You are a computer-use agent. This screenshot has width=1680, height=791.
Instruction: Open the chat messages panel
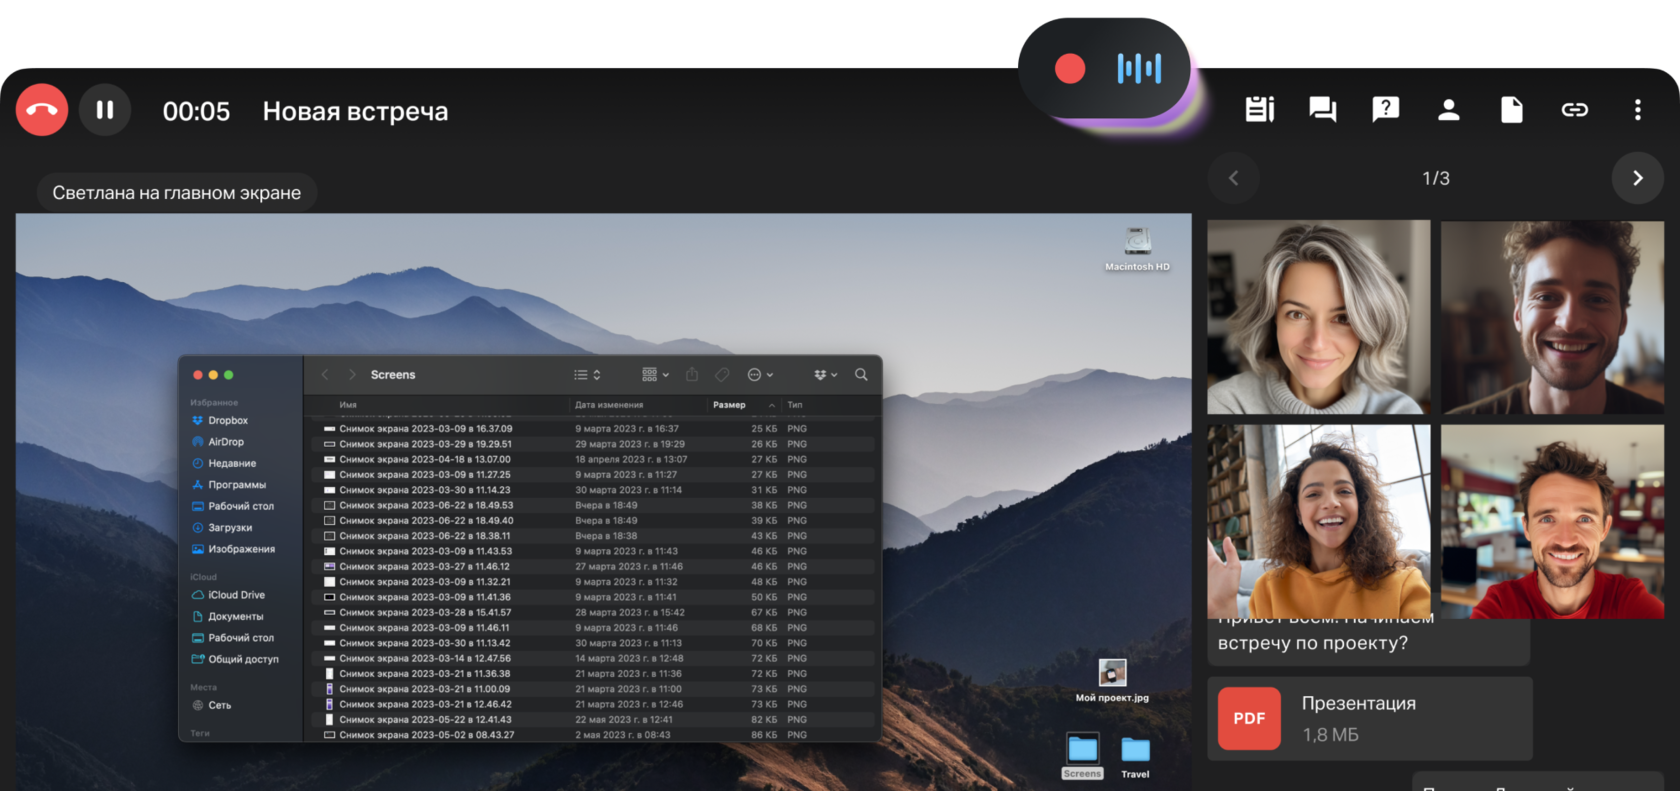(1322, 110)
